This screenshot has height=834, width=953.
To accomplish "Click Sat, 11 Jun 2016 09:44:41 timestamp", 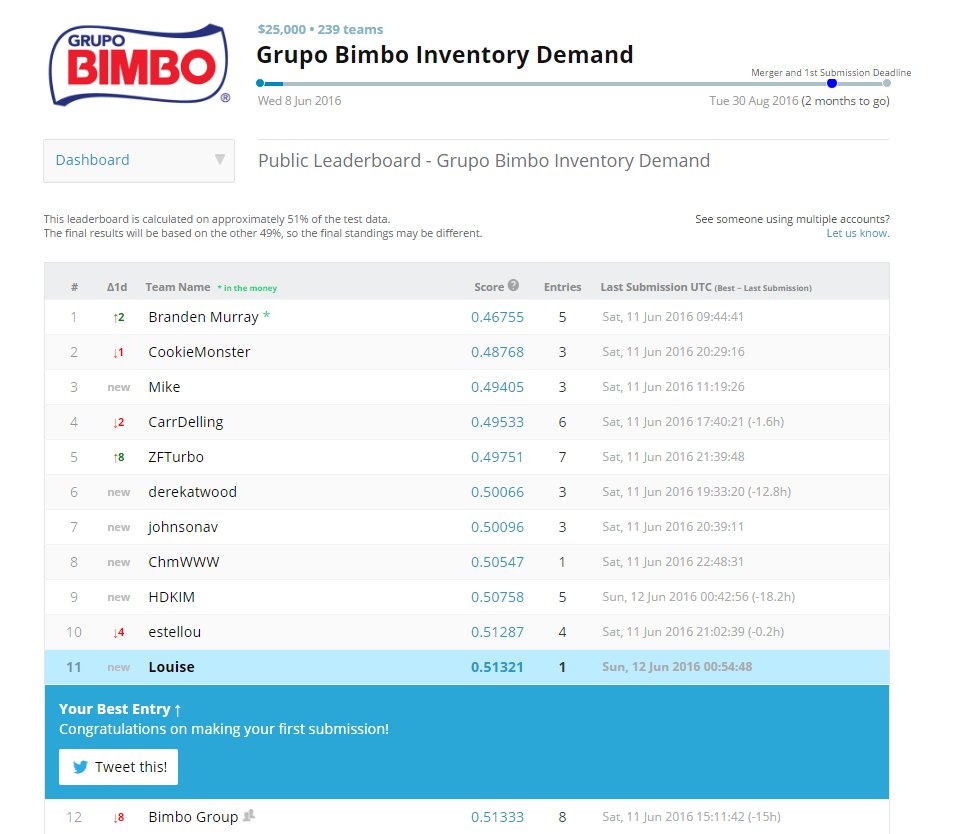I will [x=673, y=317].
